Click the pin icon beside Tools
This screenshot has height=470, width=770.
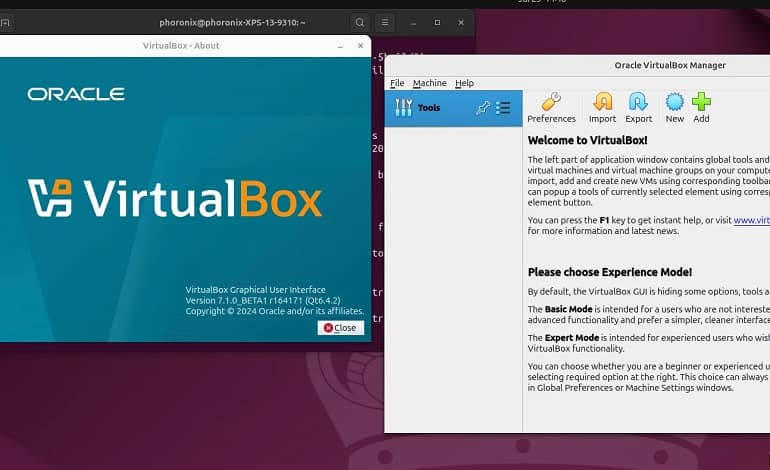[483, 108]
